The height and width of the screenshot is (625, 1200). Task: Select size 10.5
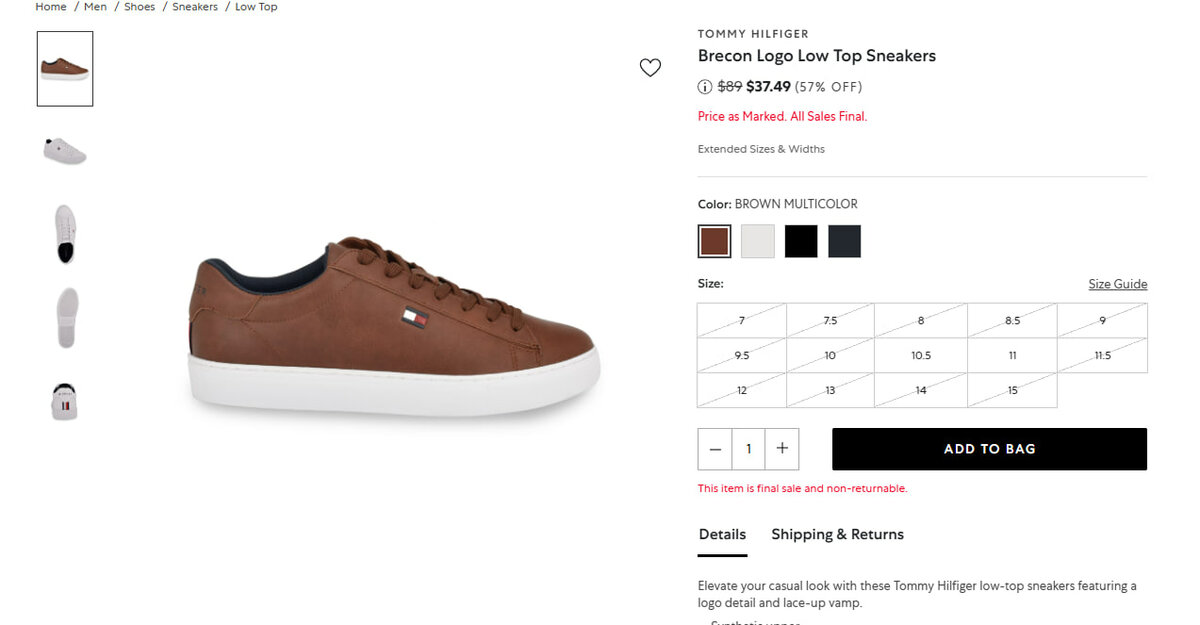pyautogui.click(x=921, y=355)
